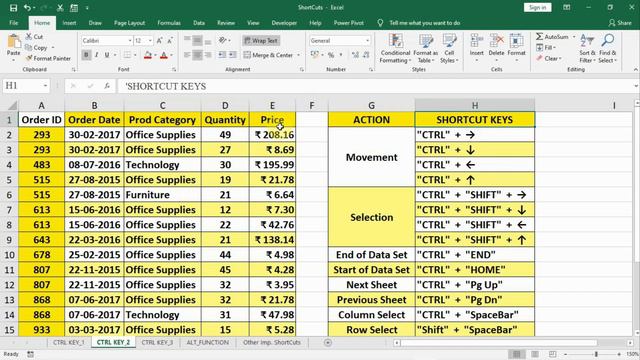The height and width of the screenshot is (360, 640).
Task: Click the Select All corner triangle
Action: (12, 106)
